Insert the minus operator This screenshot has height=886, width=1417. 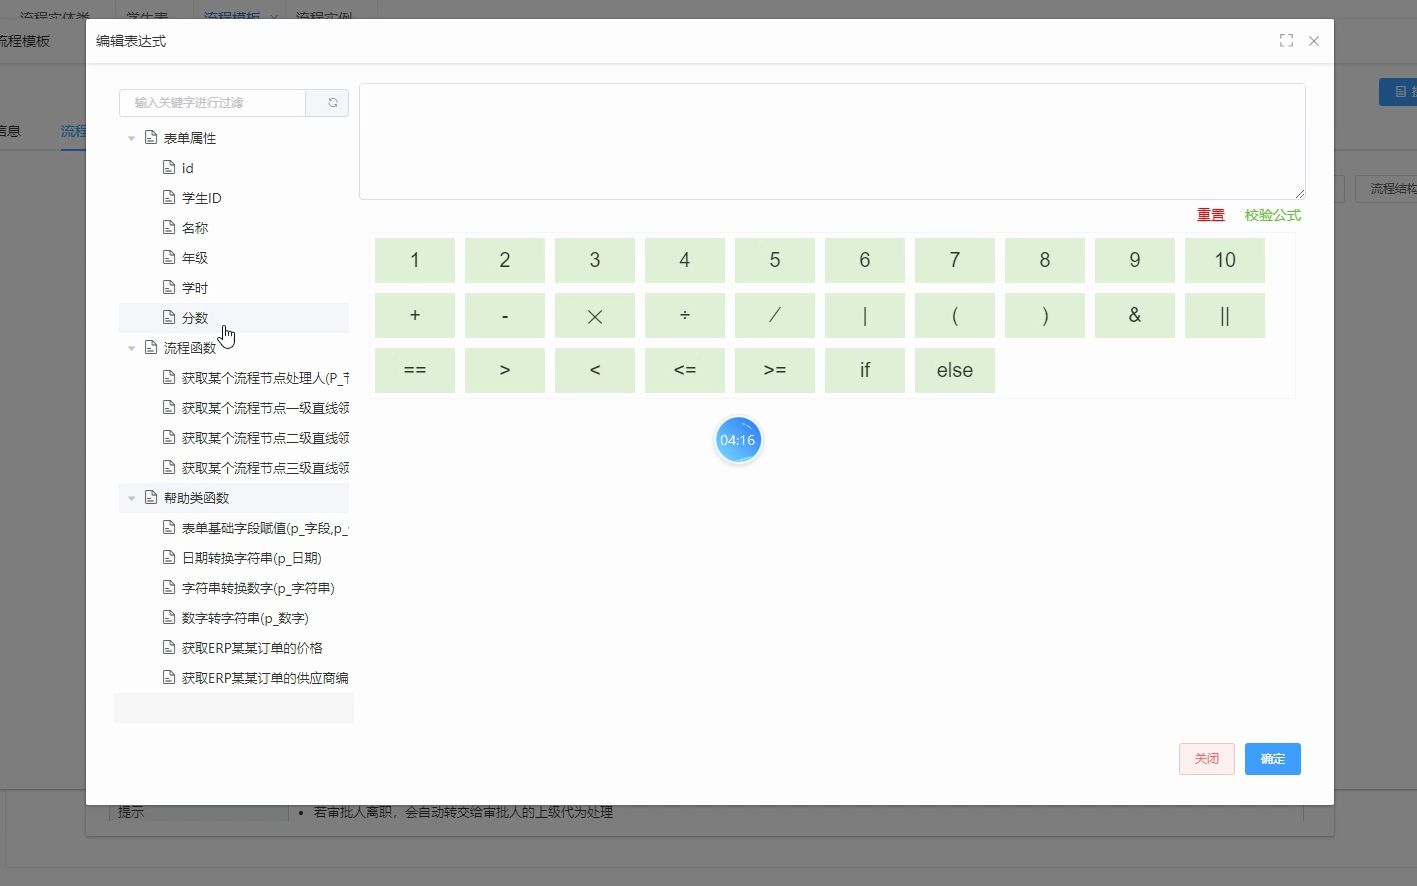pos(505,315)
